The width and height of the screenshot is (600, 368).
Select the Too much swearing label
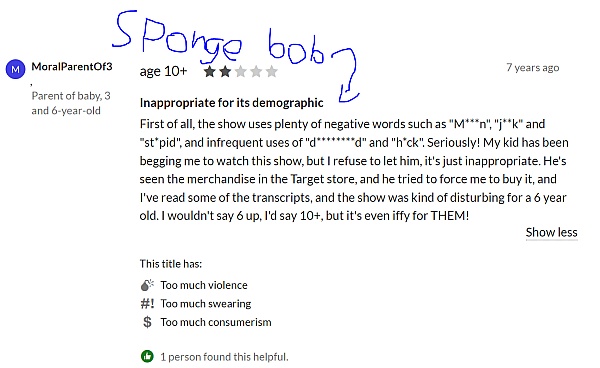click(x=206, y=304)
